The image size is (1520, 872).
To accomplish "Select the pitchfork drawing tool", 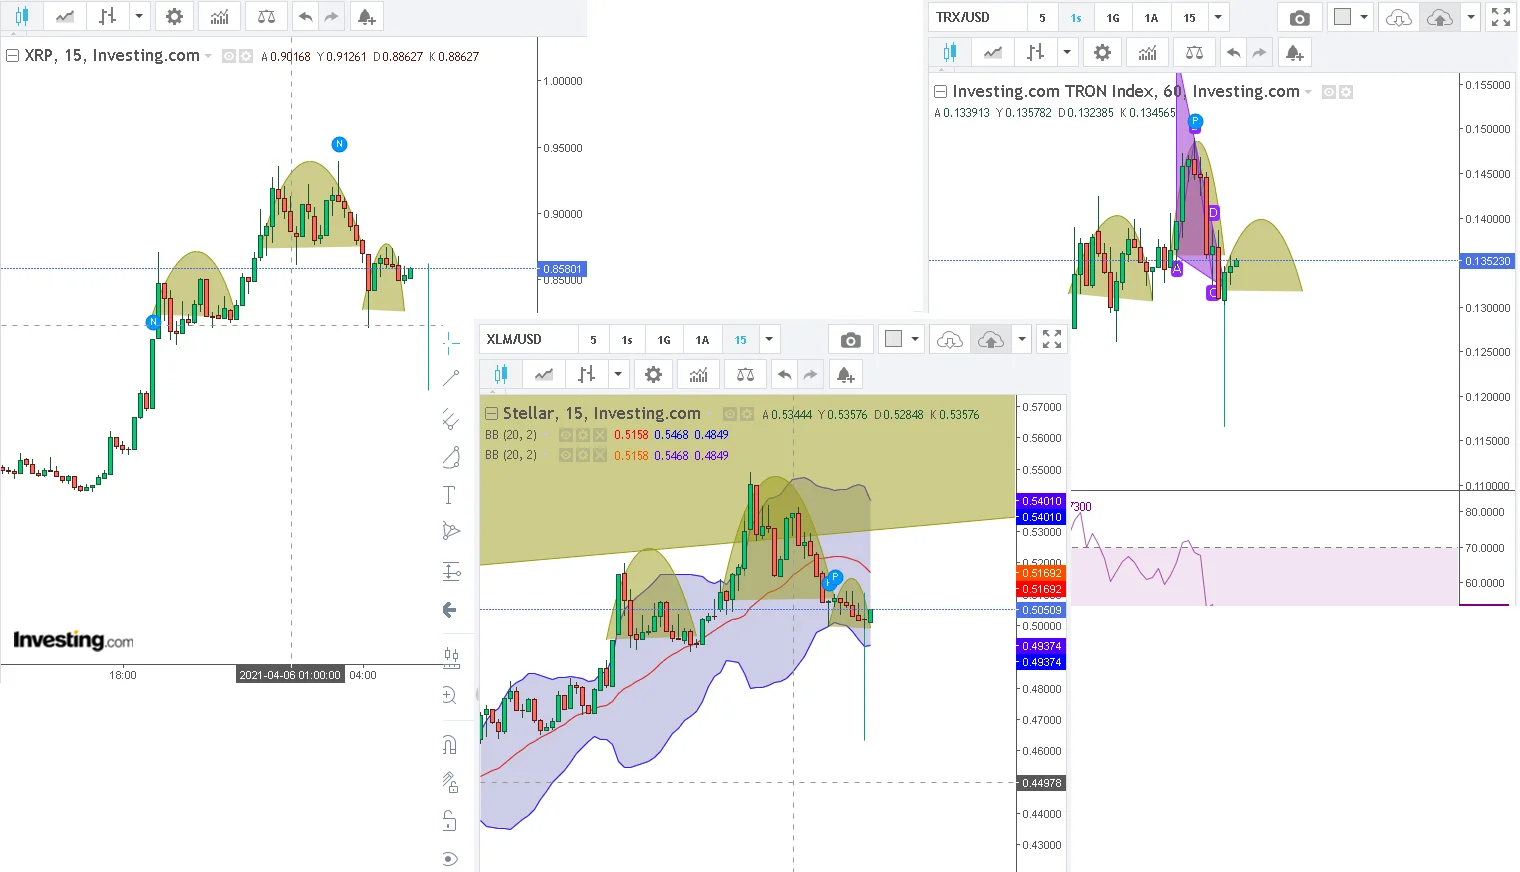I will tap(451, 419).
